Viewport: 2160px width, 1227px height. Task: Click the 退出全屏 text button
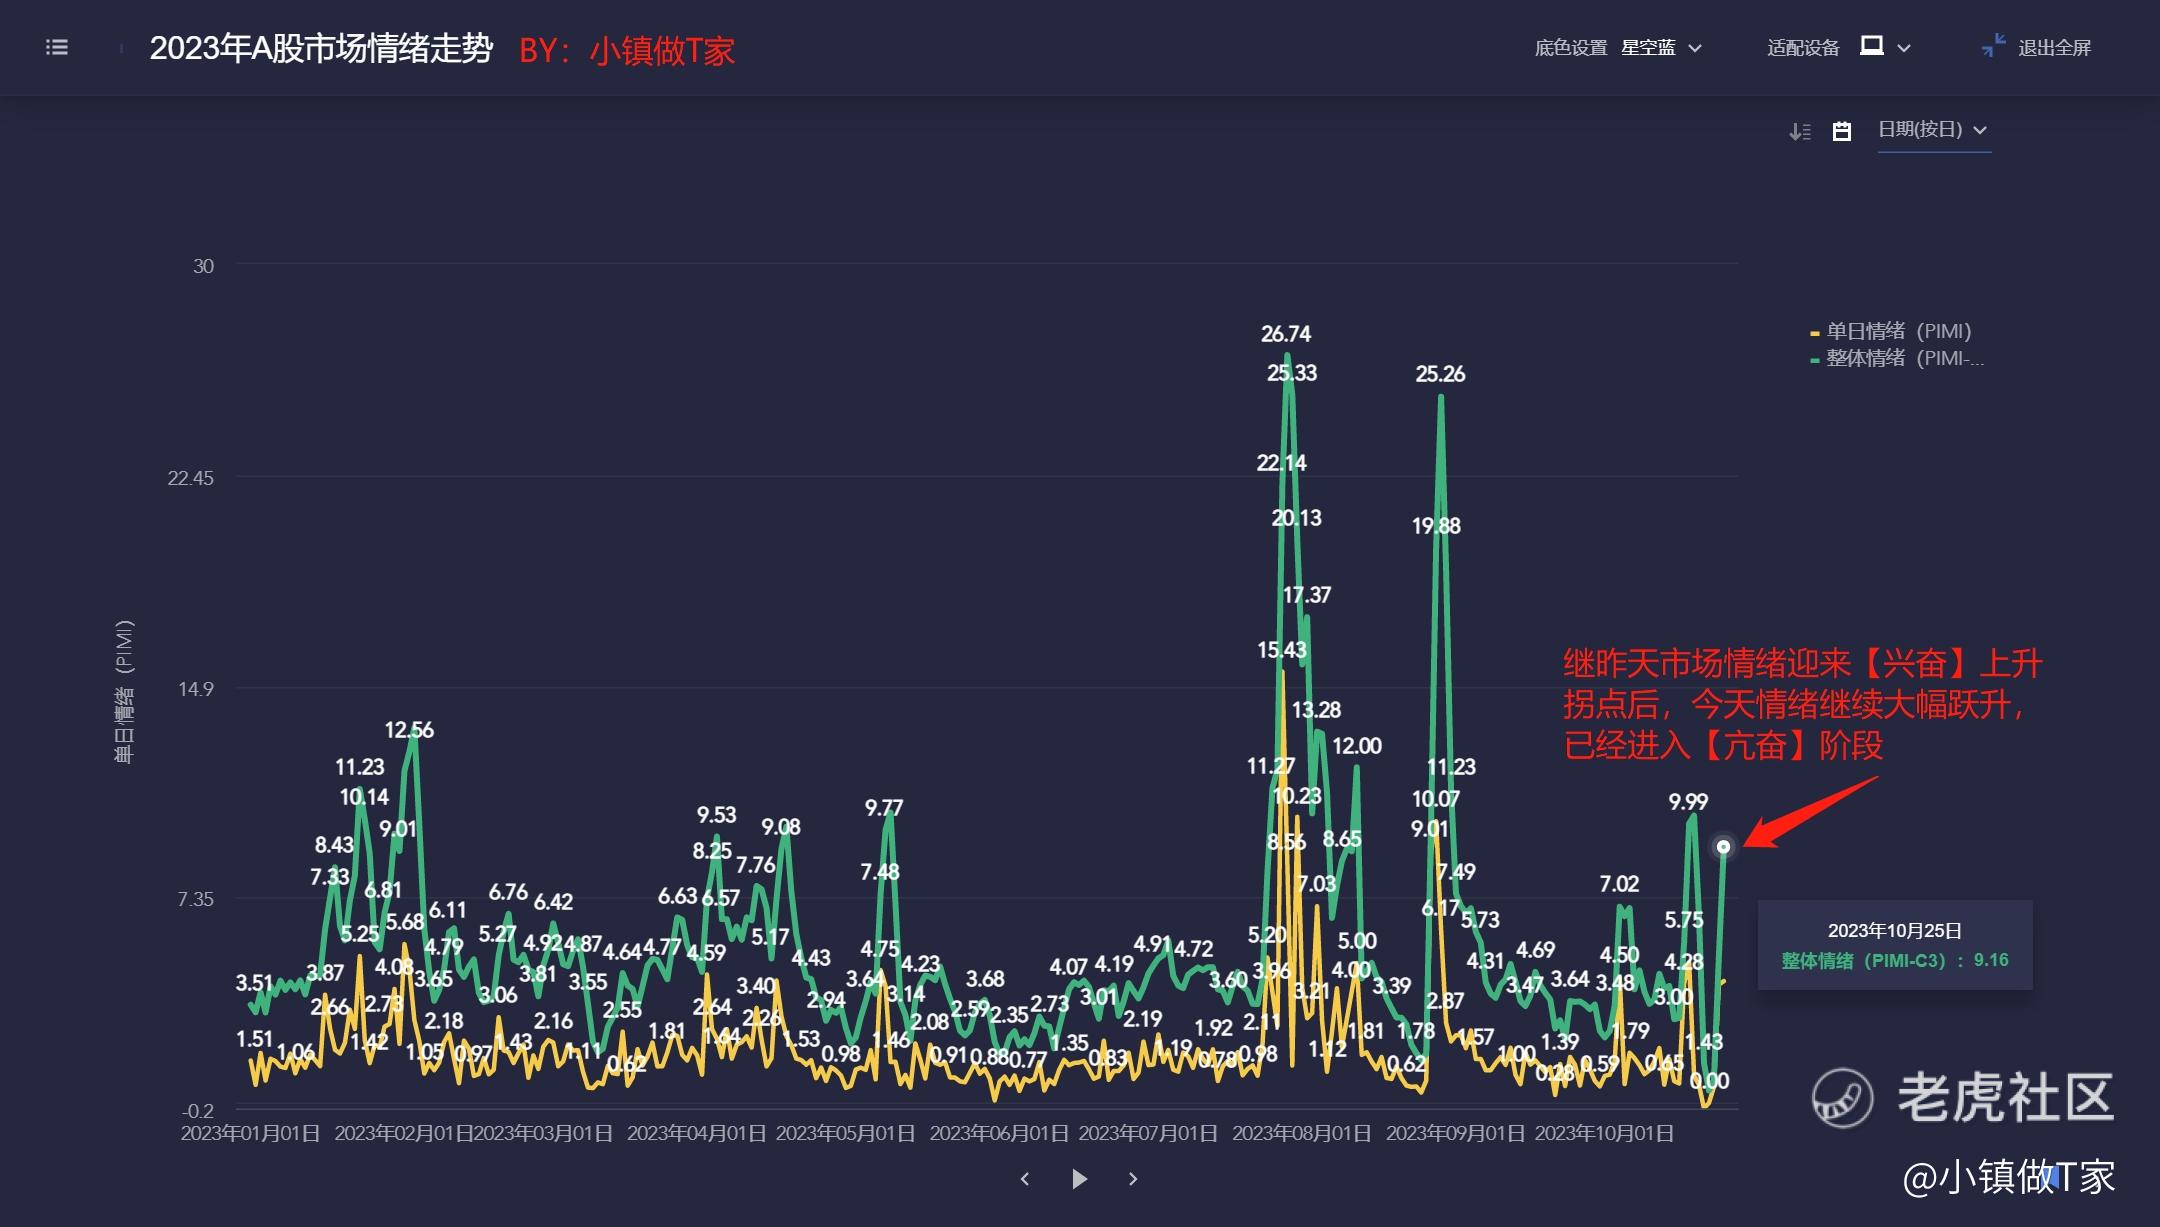pos(2054,47)
